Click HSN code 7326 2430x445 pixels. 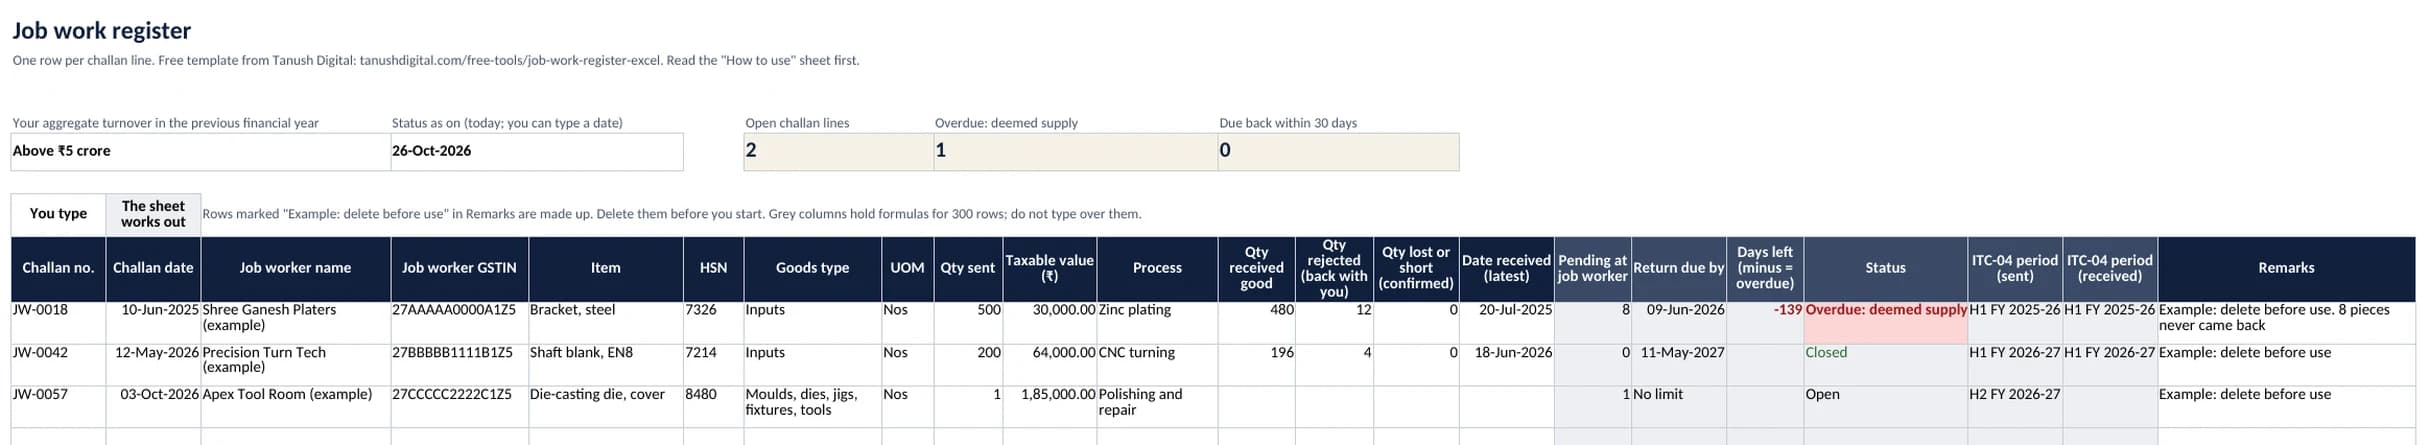click(714, 323)
